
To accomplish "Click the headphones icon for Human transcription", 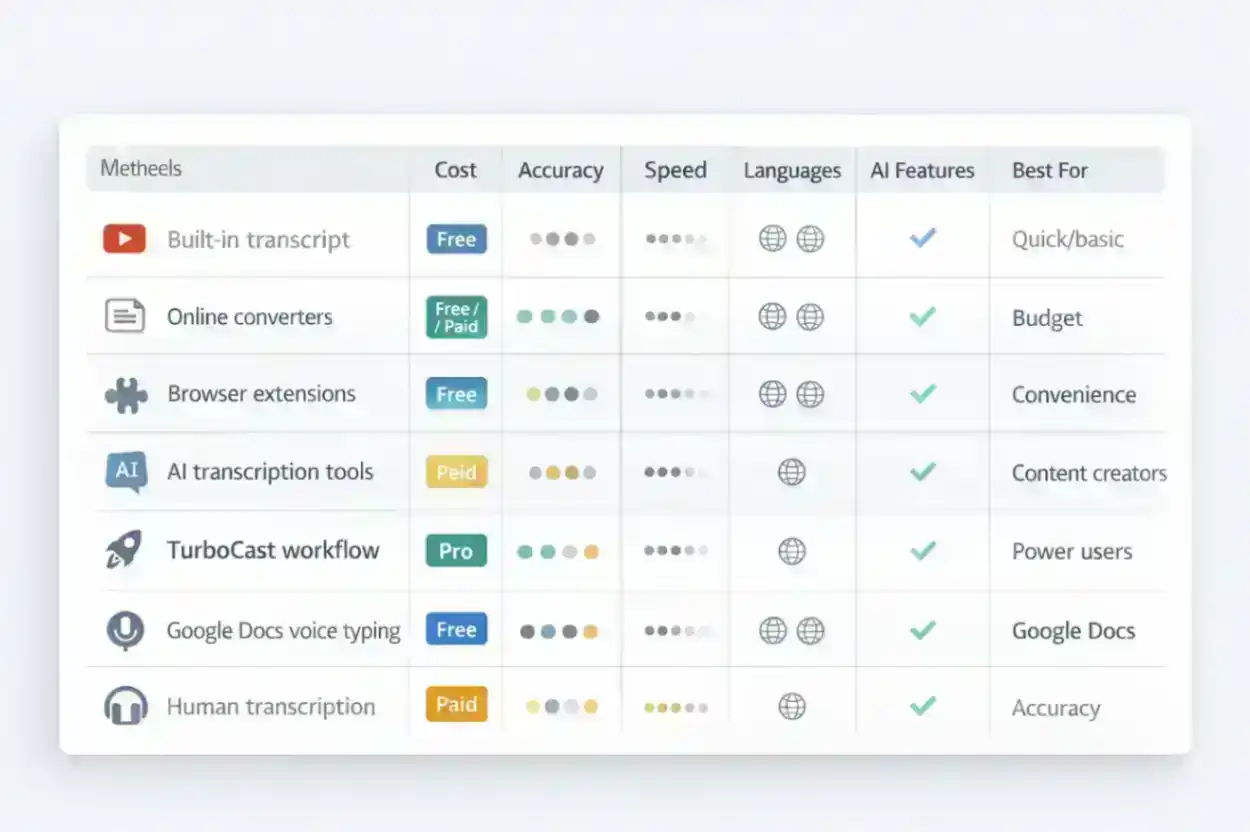I will tap(125, 706).
